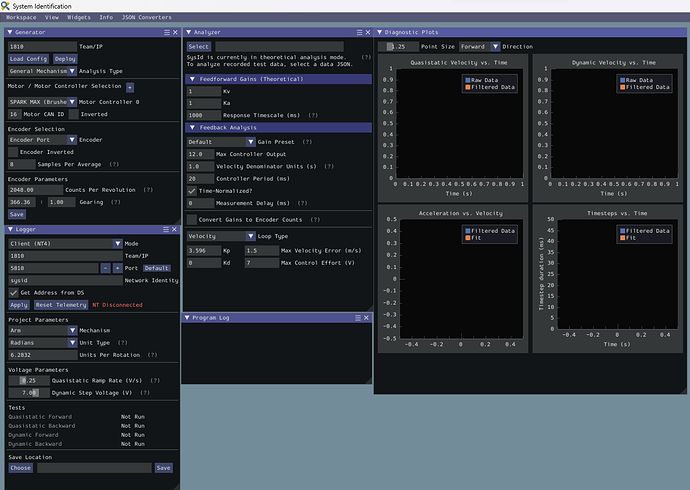The height and width of the screenshot is (490, 690).
Task: Click Select in the Analyzer panel
Action: (x=198, y=46)
